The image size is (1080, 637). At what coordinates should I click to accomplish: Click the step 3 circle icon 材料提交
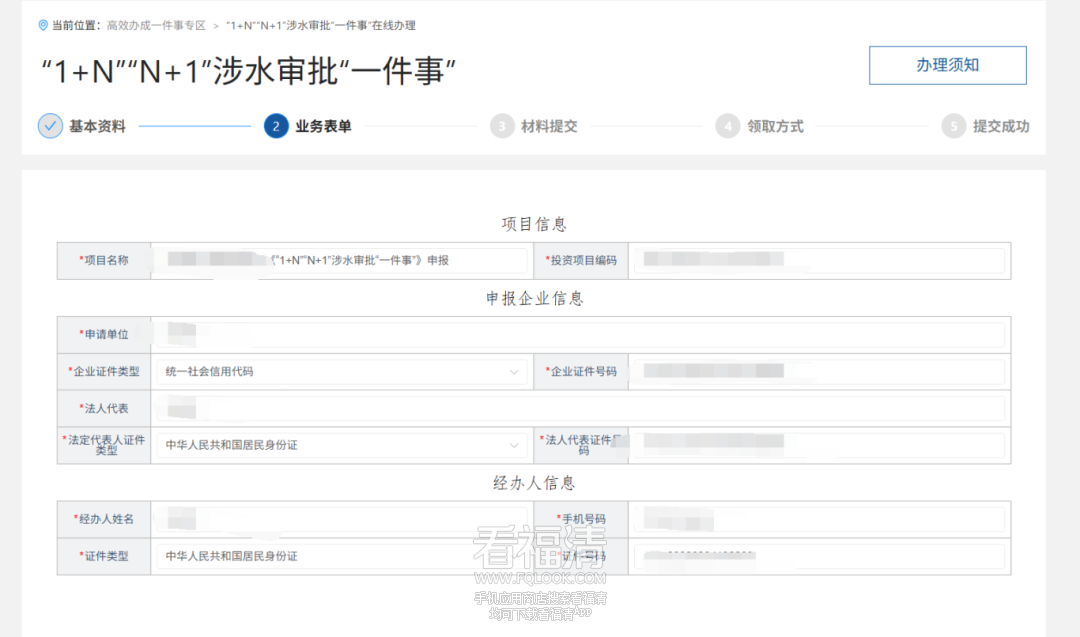(502, 126)
